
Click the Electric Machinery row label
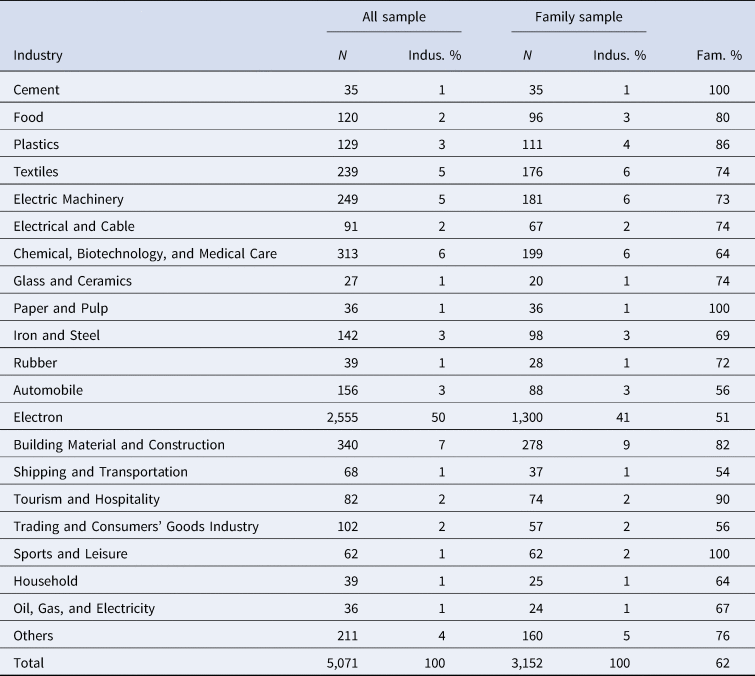click(68, 199)
